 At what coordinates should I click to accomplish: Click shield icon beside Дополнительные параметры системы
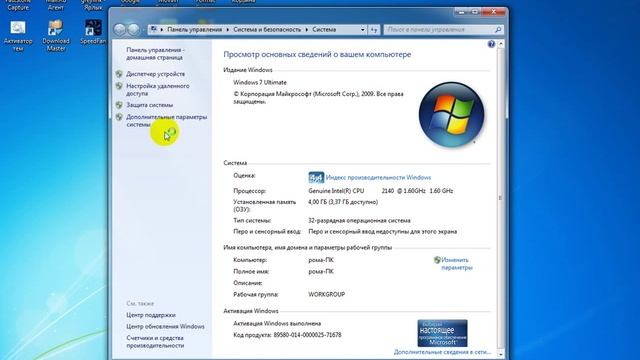tap(119, 117)
